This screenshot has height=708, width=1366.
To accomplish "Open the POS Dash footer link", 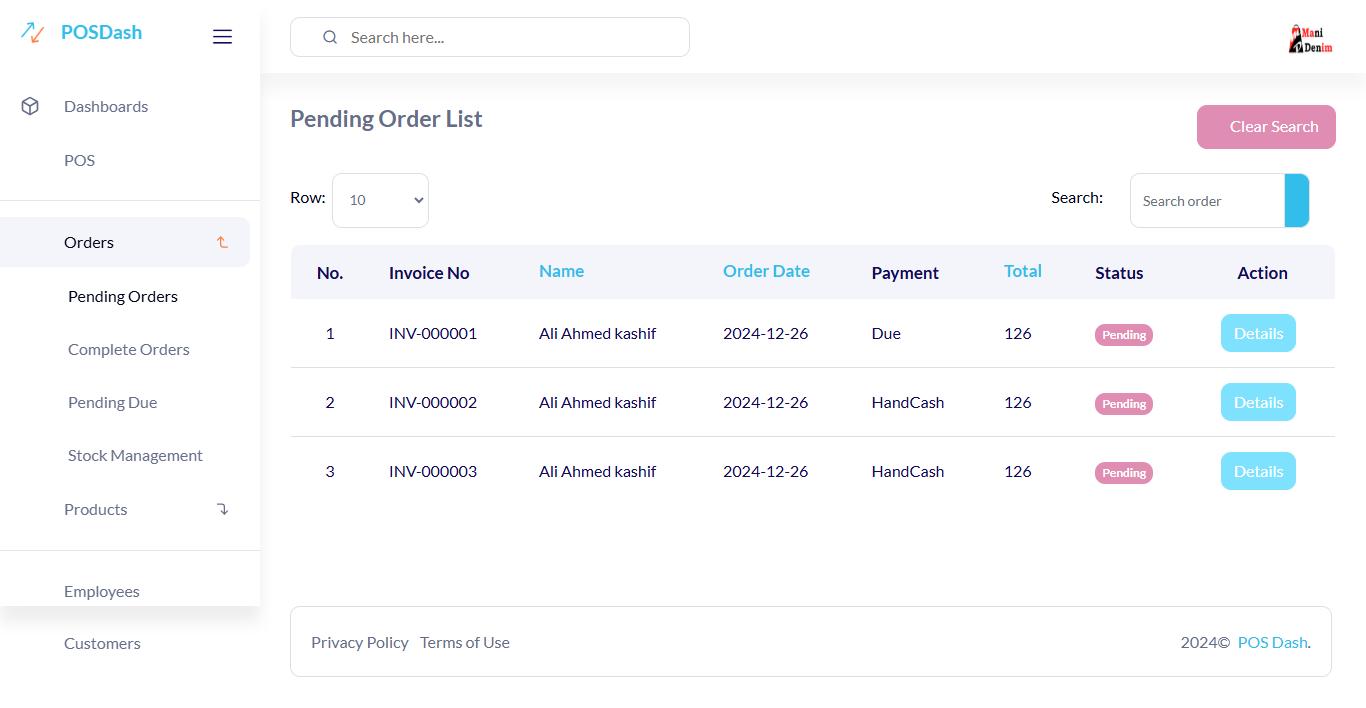I will click(x=1272, y=642).
